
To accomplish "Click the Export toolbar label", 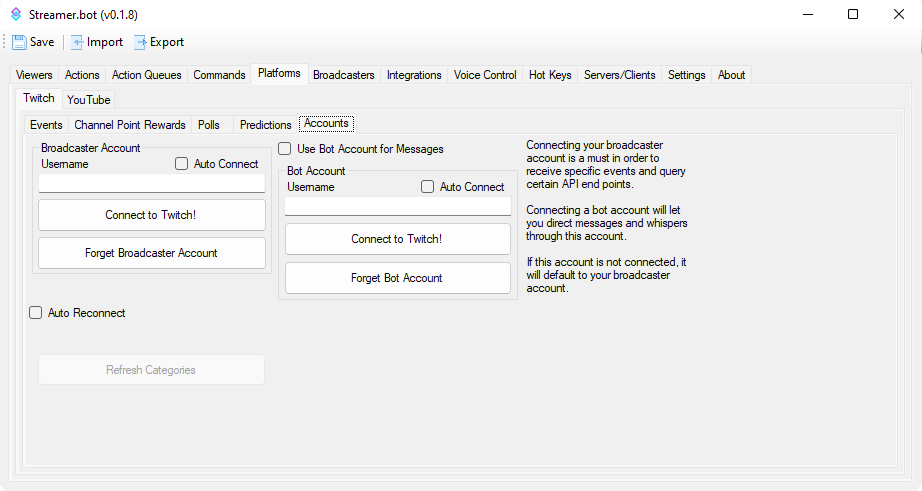I will pyautogui.click(x=167, y=42).
